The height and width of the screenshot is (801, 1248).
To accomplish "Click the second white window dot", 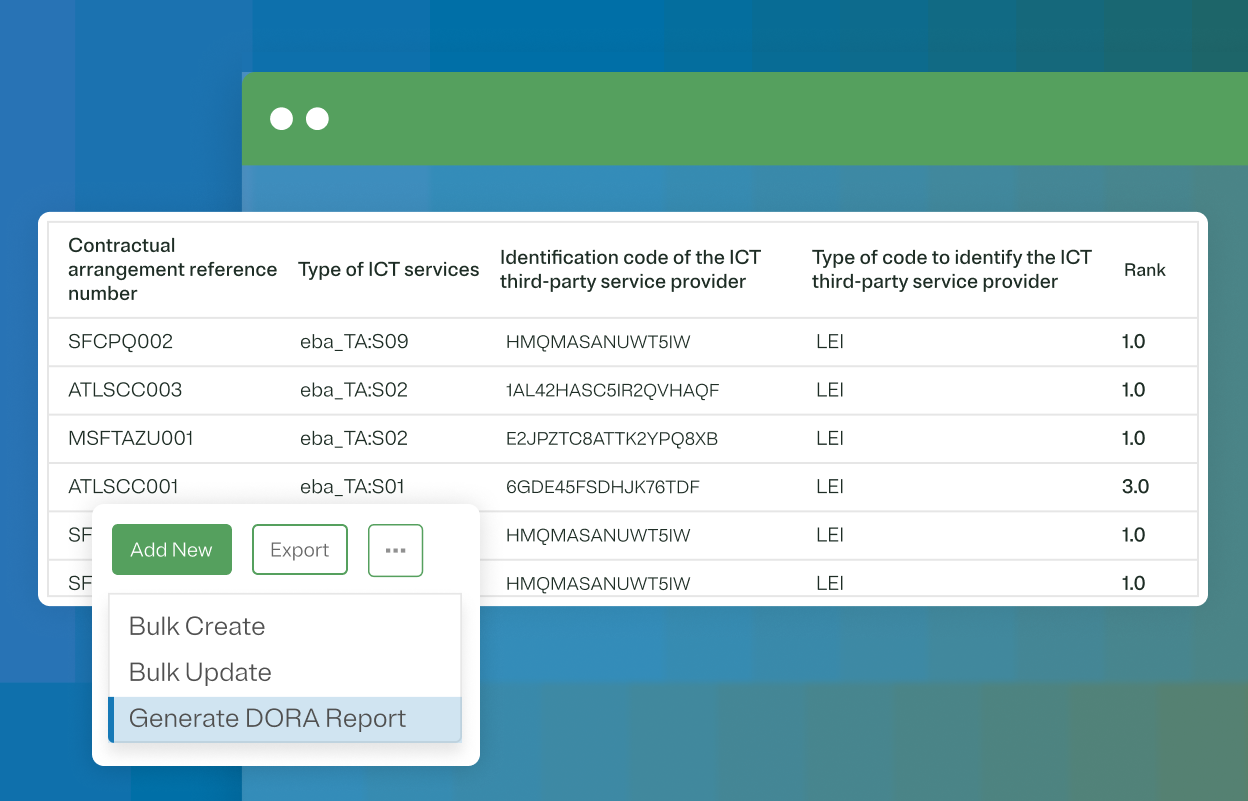I will 317,118.
